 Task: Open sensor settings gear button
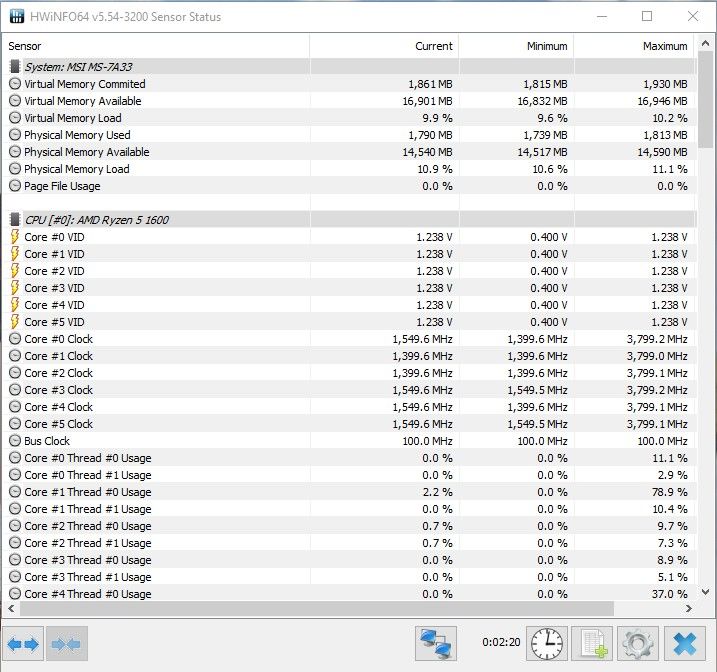point(638,644)
